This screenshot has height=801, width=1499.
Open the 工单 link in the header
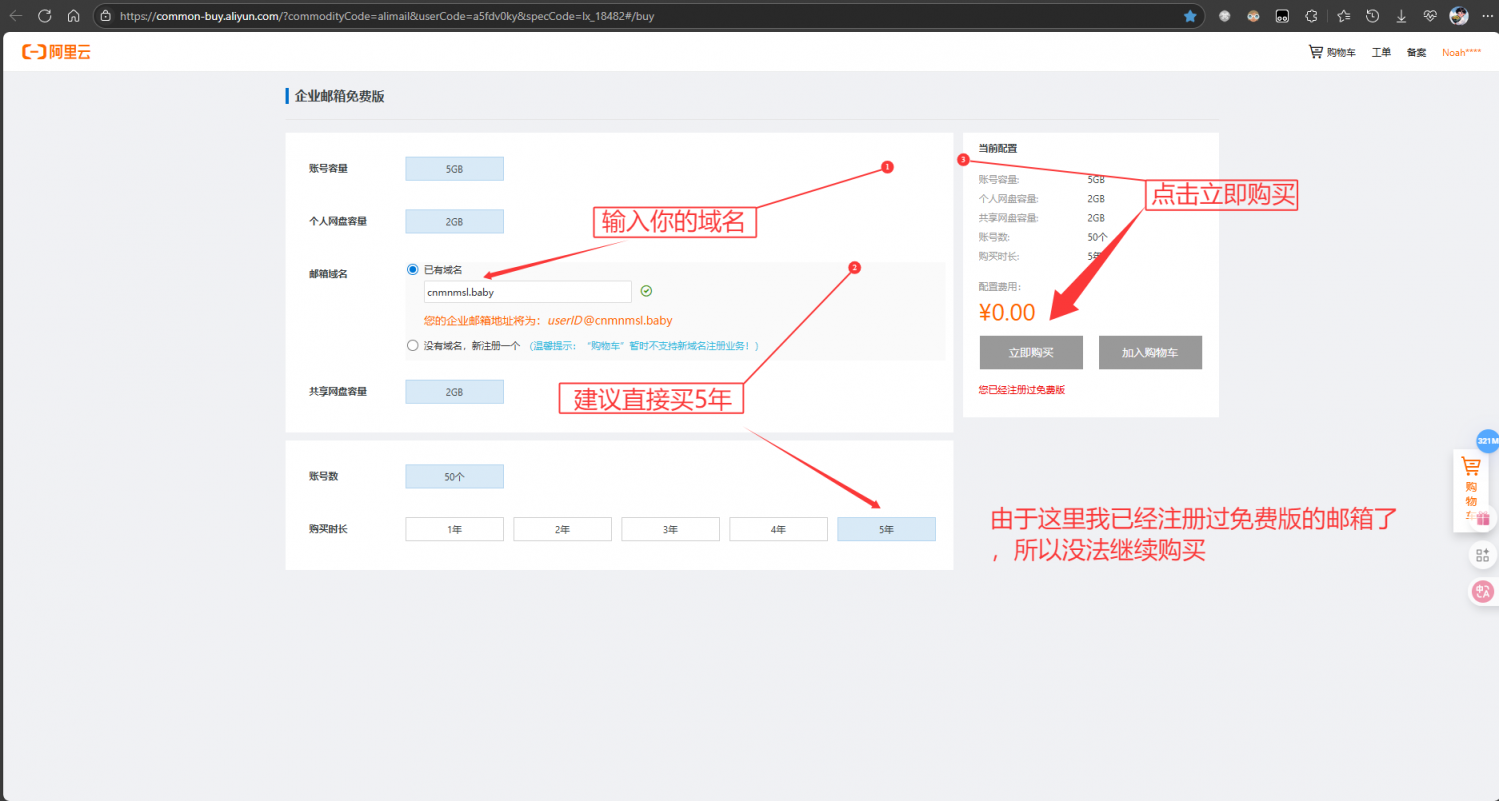(1381, 52)
